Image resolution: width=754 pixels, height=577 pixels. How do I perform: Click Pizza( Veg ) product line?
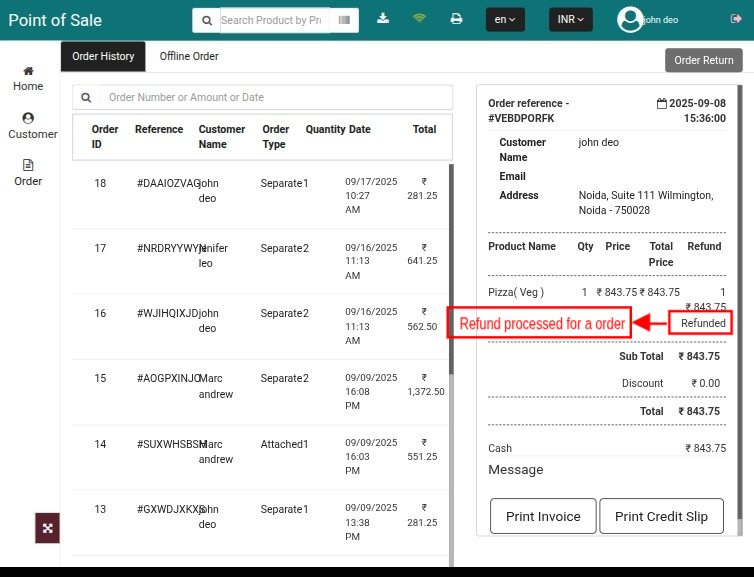(516, 292)
